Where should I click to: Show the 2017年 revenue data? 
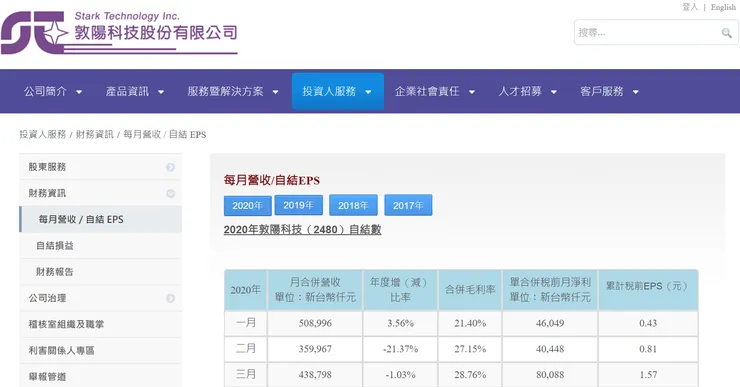pos(408,205)
